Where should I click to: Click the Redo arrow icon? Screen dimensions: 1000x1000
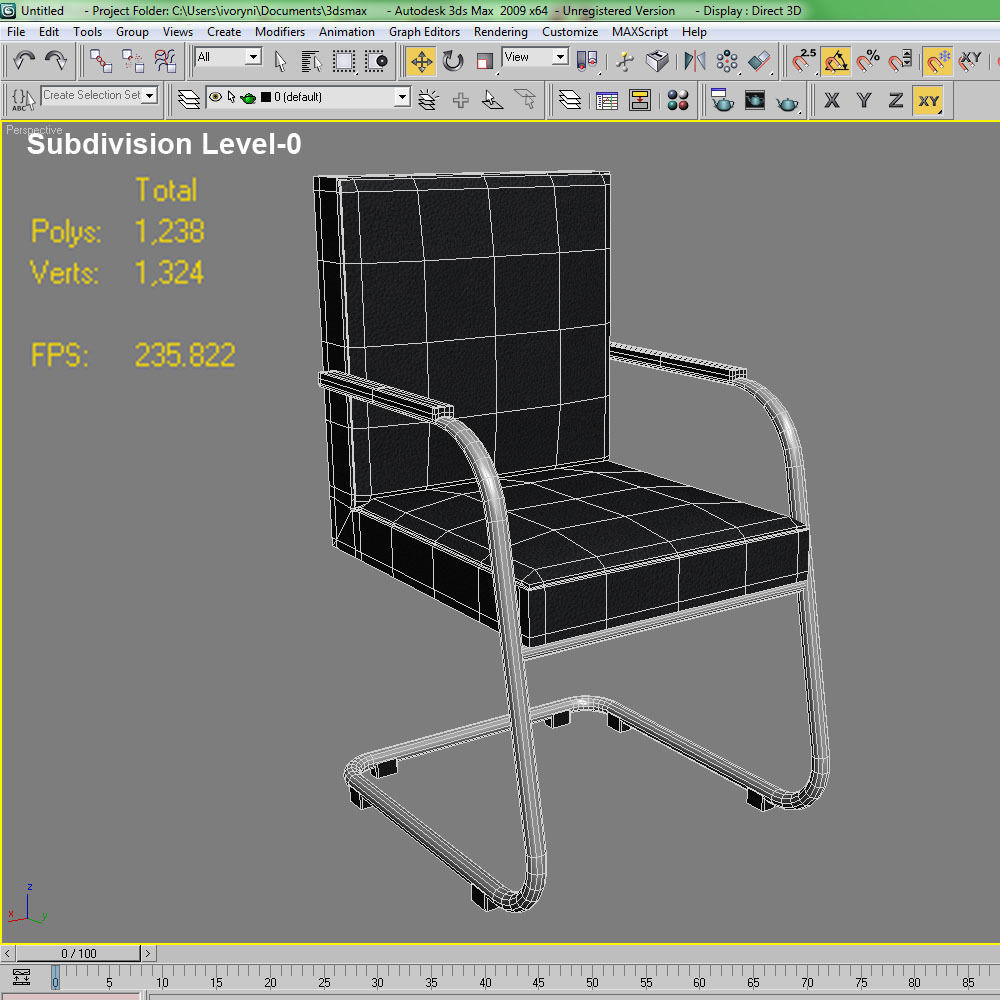pos(55,61)
